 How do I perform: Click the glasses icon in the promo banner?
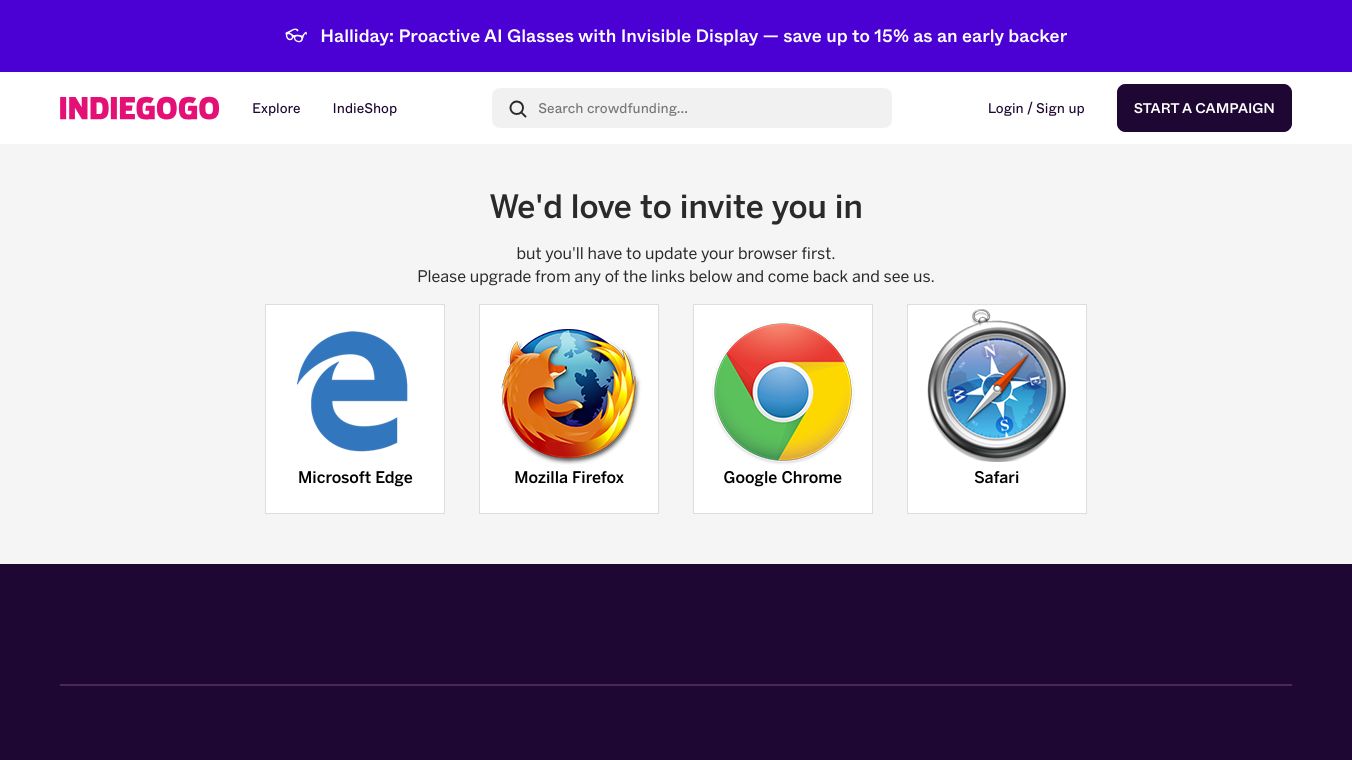pyautogui.click(x=296, y=36)
